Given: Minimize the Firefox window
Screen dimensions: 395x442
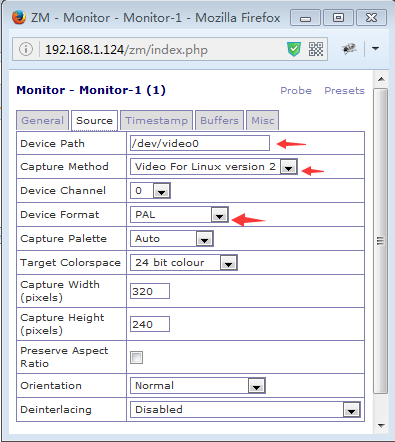Looking at the screenshot, I should tap(305, 18).
